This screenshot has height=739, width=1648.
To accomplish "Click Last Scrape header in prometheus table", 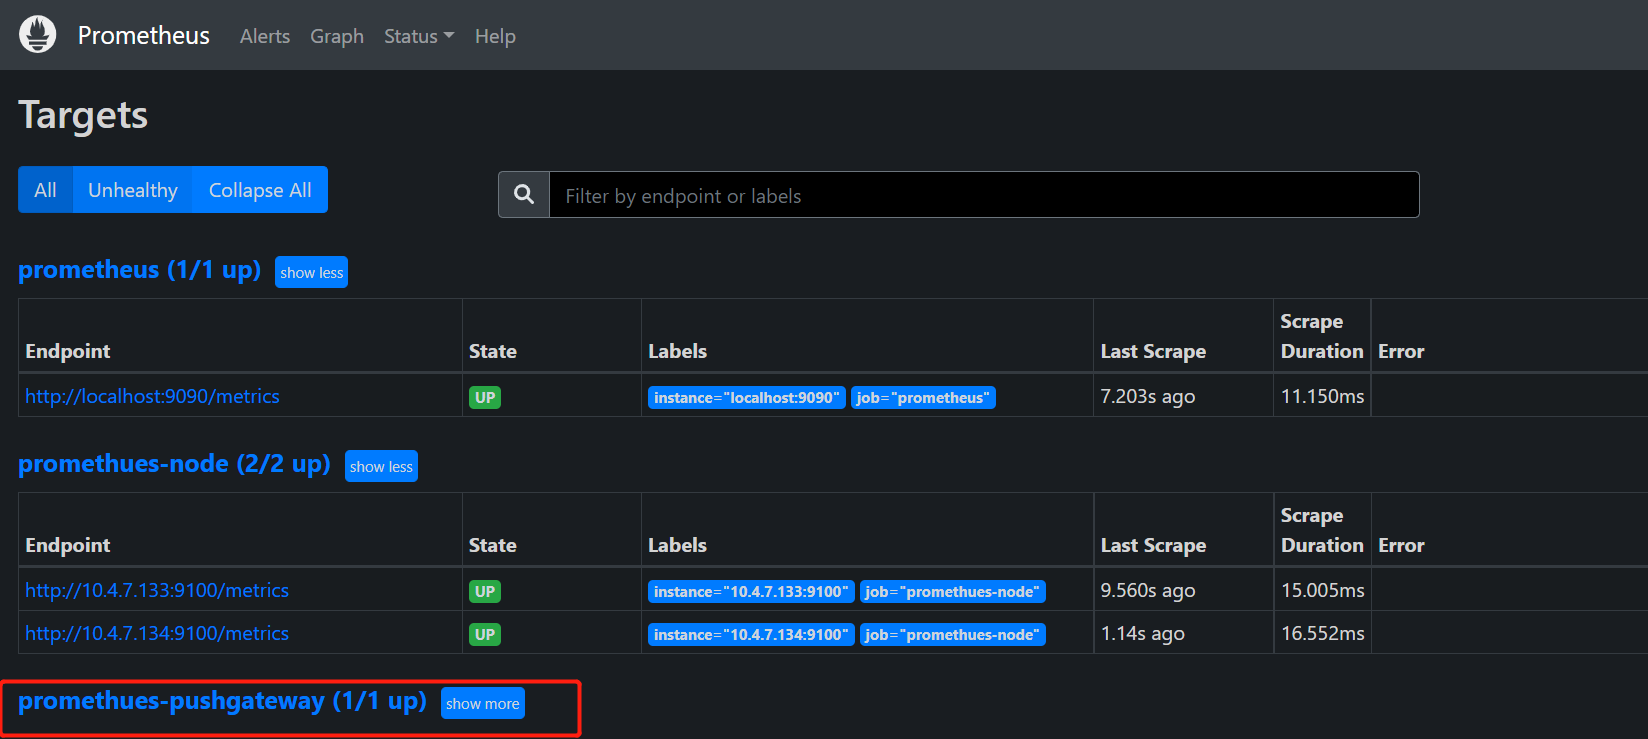I will tap(1153, 351).
